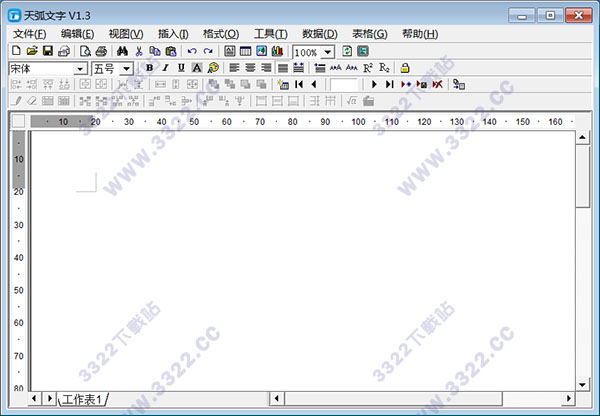600x416 pixels.
Task: Open a file with the folder icon
Action: pyautogui.click(x=32, y=51)
